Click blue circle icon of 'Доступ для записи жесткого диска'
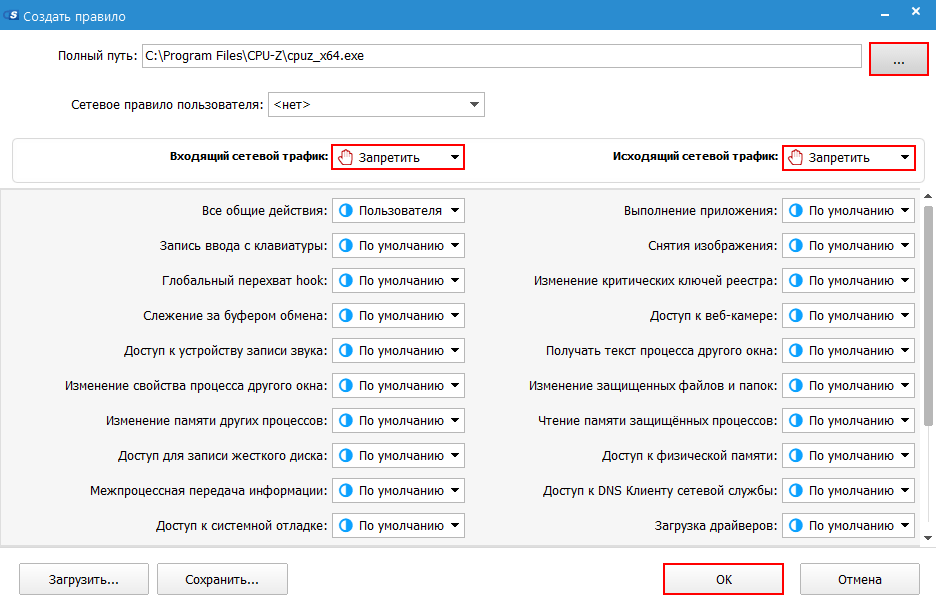The width and height of the screenshot is (936, 610). [346, 455]
